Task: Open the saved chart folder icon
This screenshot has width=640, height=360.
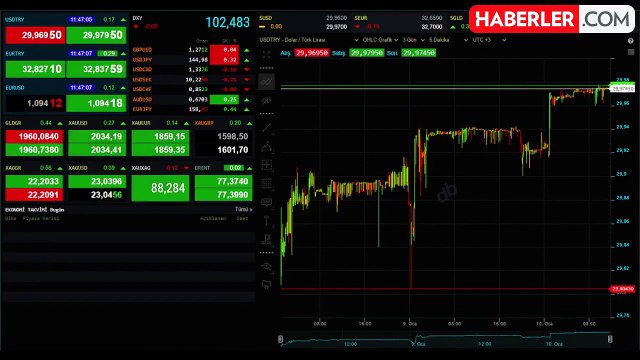Action: coord(266,284)
